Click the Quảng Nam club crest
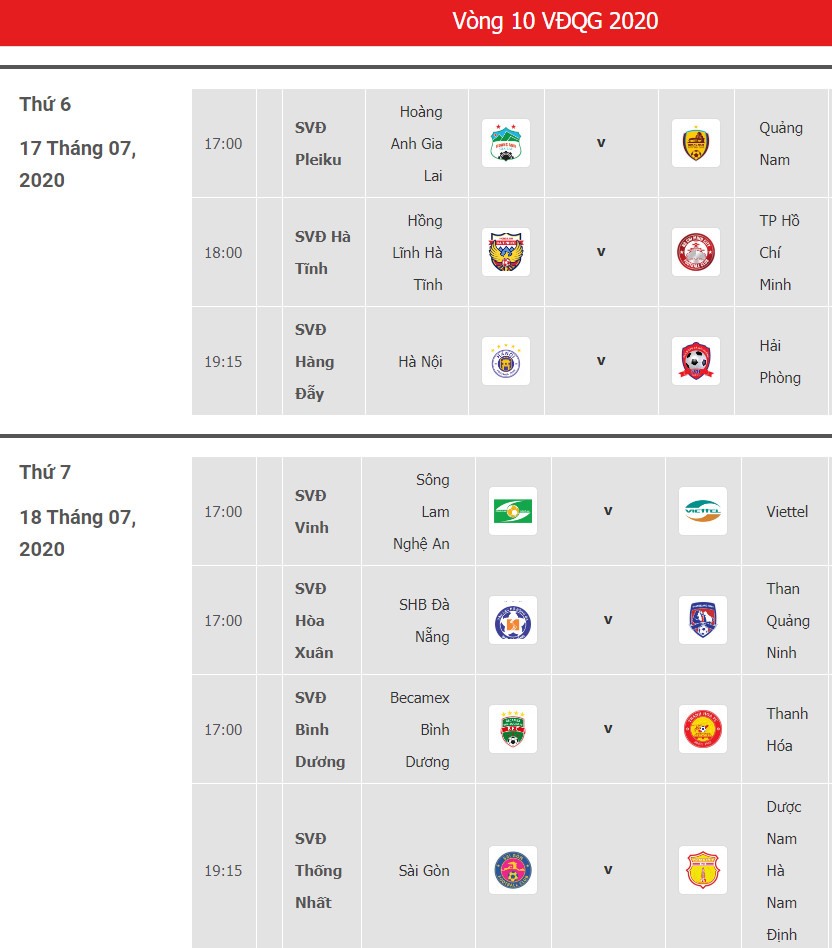This screenshot has height=948, width=832. (695, 143)
